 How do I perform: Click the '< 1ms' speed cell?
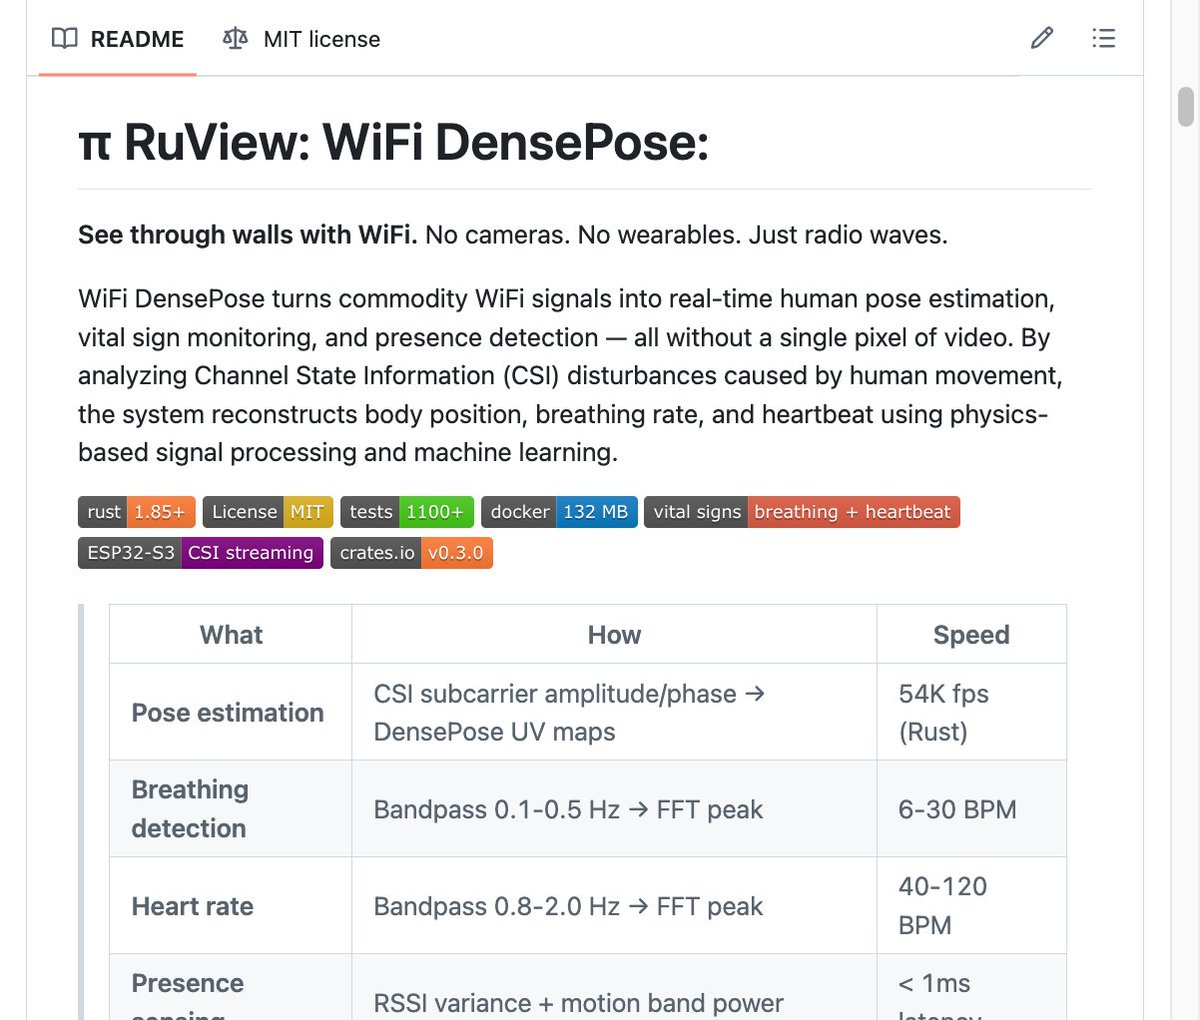(x=971, y=987)
